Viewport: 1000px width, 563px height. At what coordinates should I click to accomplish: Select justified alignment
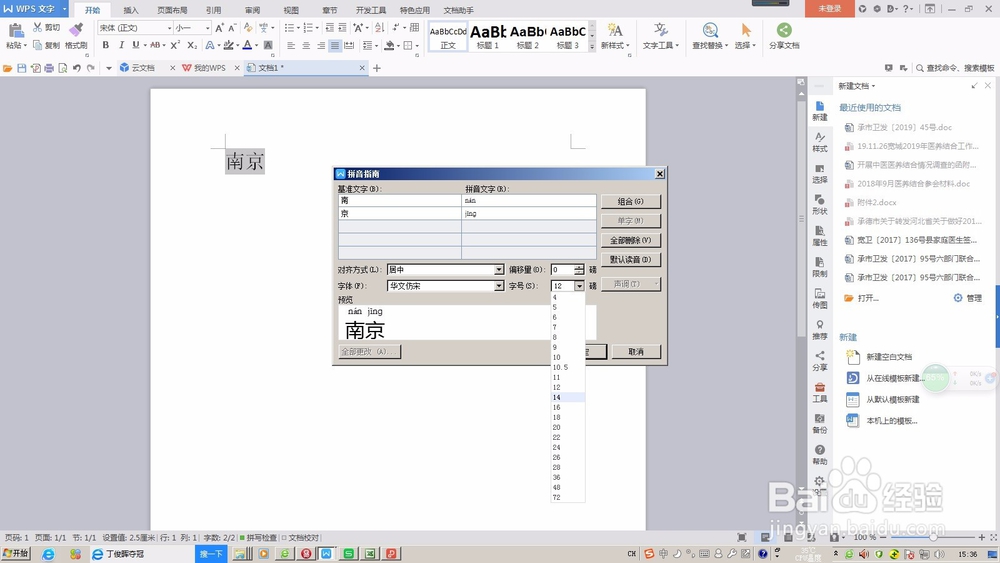(334, 45)
